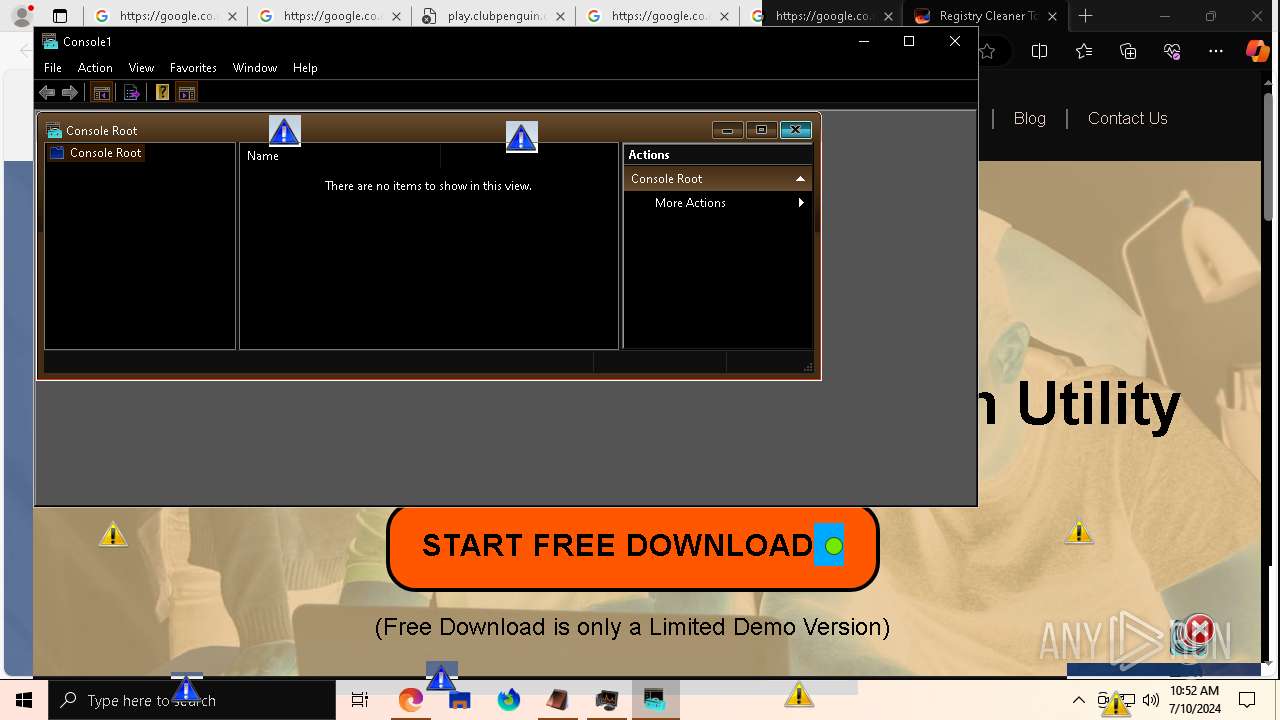The image size is (1280, 720).
Task: Click the Export List toolbar icon
Action: pyautogui.click(x=131, y=93)
